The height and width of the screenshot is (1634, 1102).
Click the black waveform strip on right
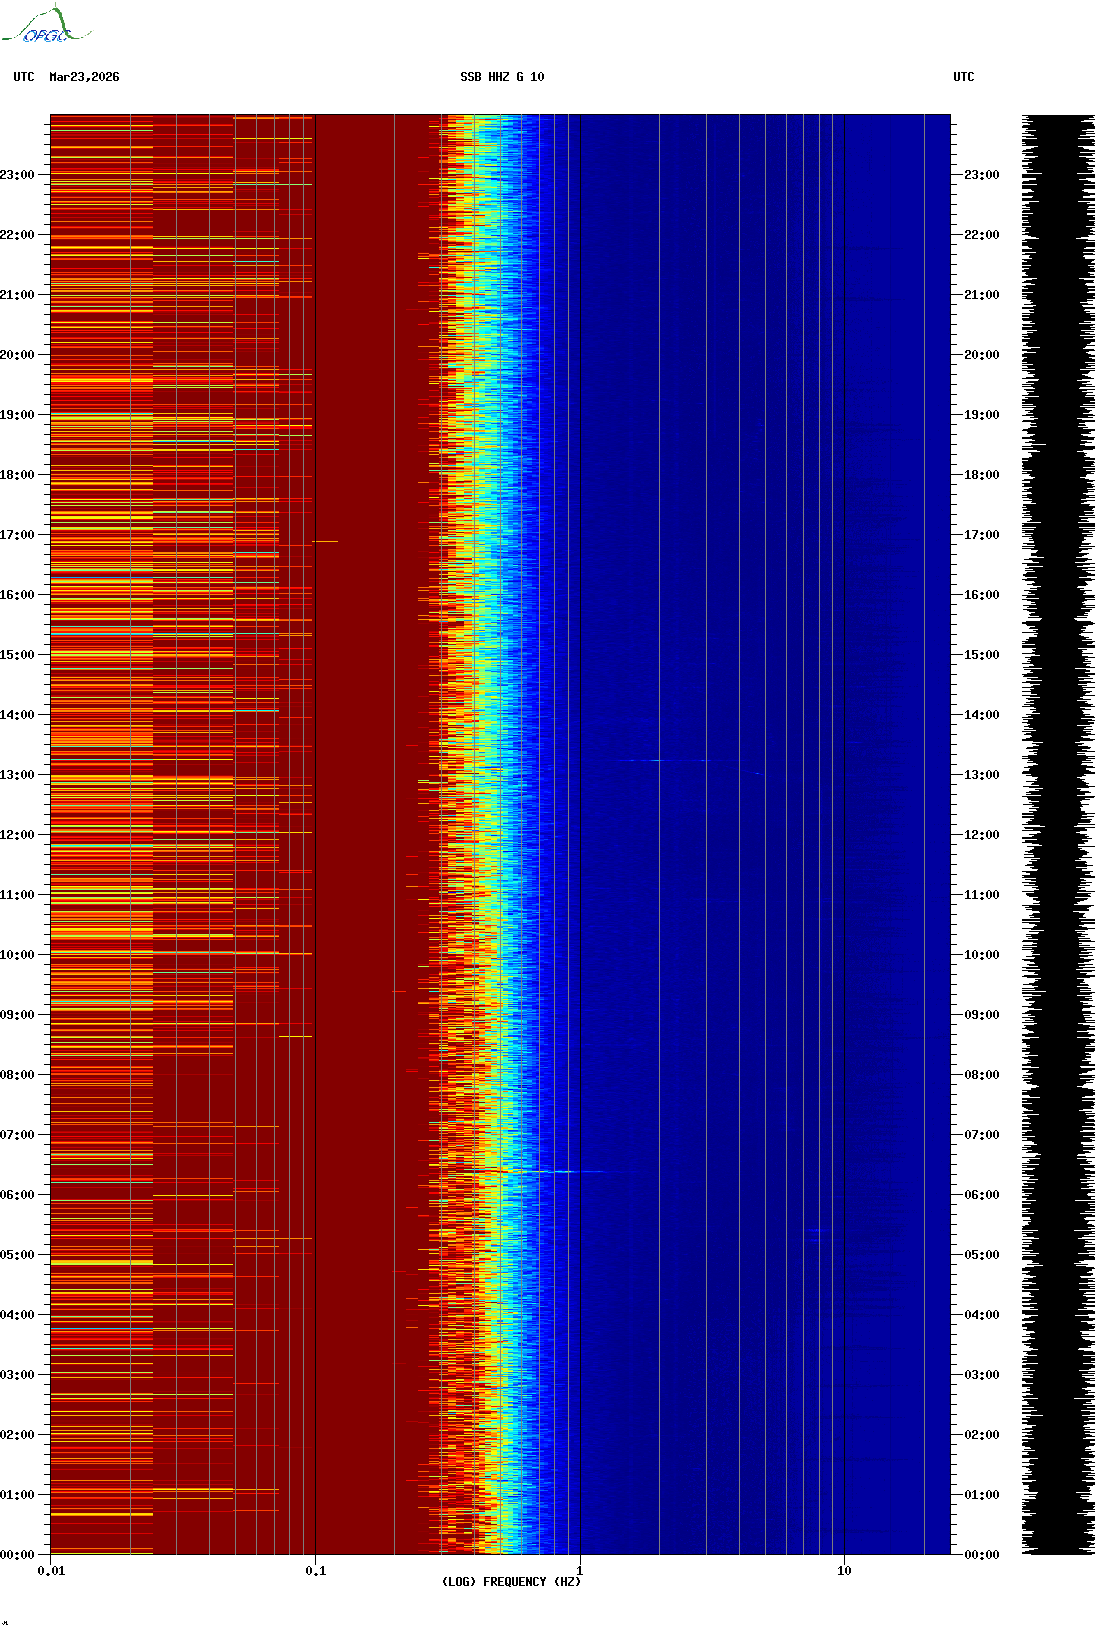point(1058,834)
